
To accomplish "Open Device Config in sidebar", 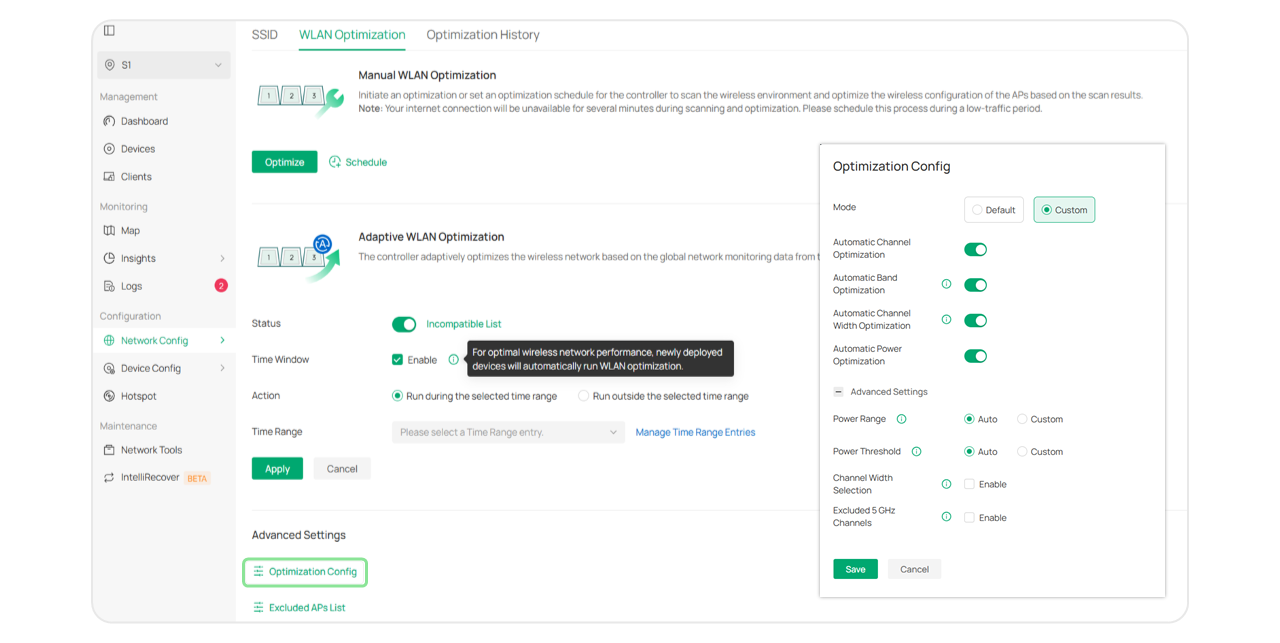I will click(x=151, y=368).
